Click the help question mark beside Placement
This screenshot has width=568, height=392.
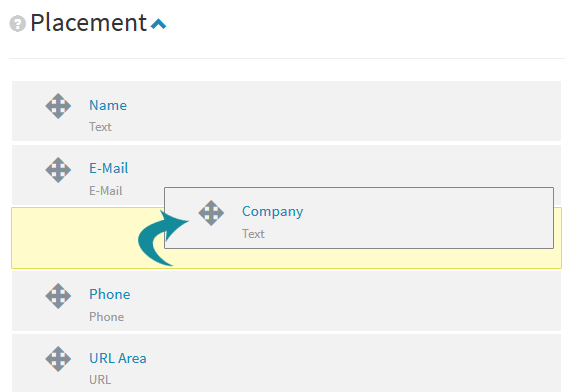(x=17, y=24)
